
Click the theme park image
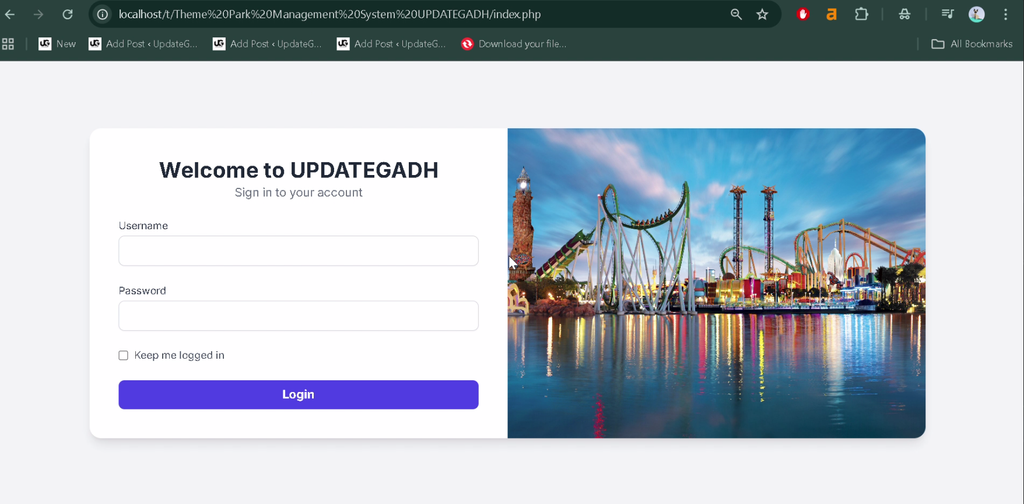(x=716, y=283)
